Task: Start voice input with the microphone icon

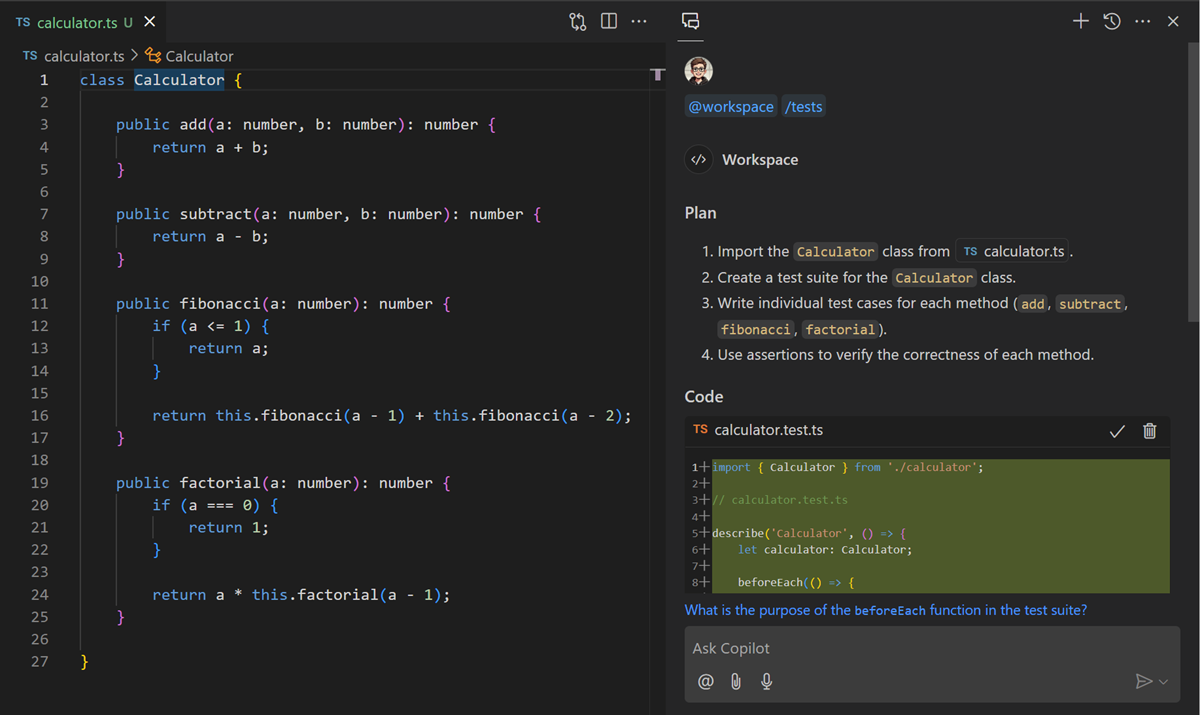Action: [766, 681]
